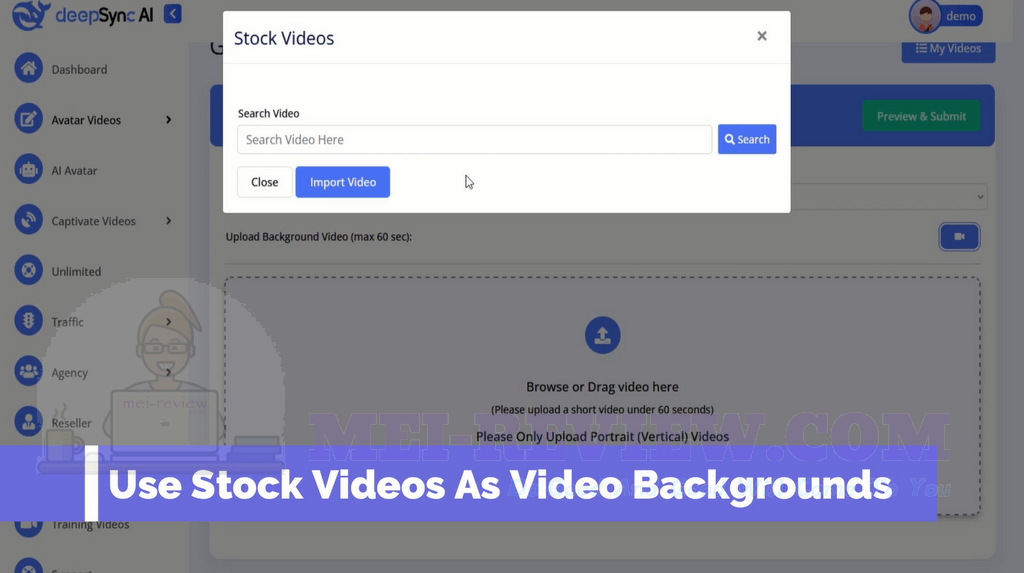Image resolution: width=1024 pixels, height=573 pixels.
Task: Open the demo account name
Action: [x=961, y=16]
